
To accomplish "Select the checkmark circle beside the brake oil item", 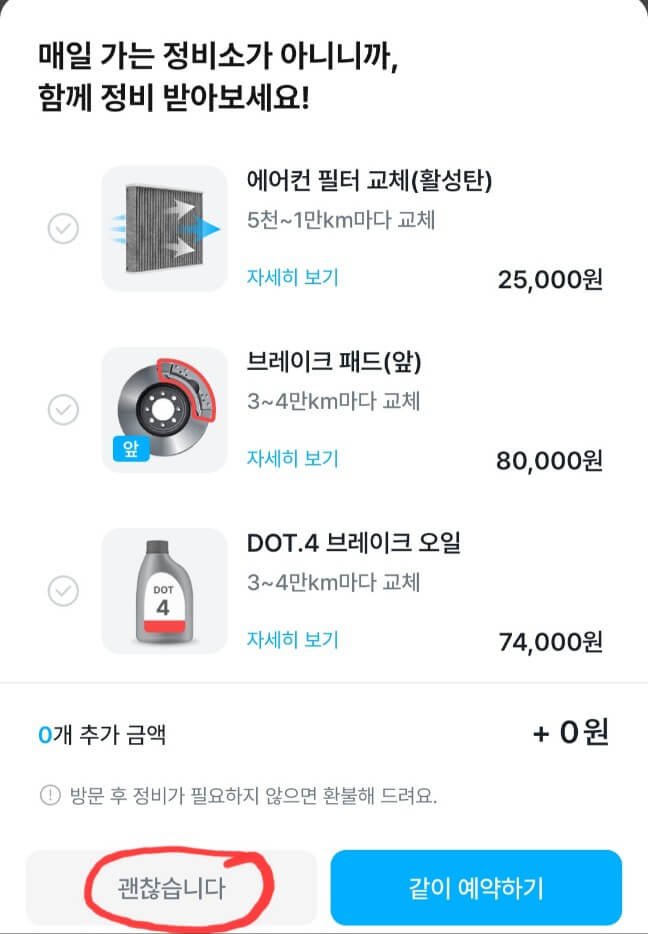I will 63,590.
